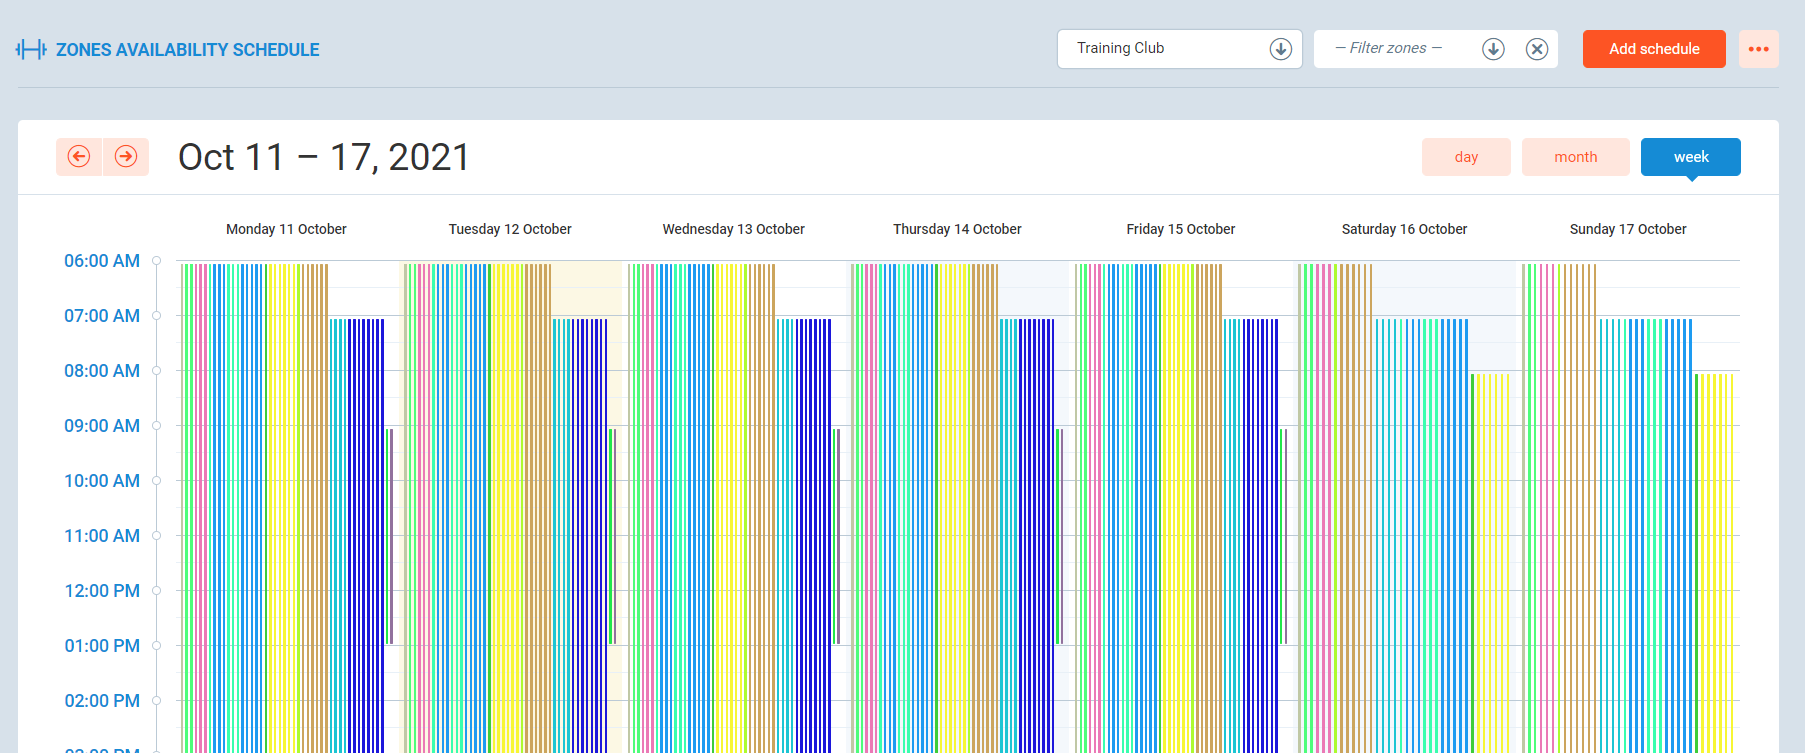Screen dimensions: 1805x753
Task: Switch to day view
Action: (1466, 157)
